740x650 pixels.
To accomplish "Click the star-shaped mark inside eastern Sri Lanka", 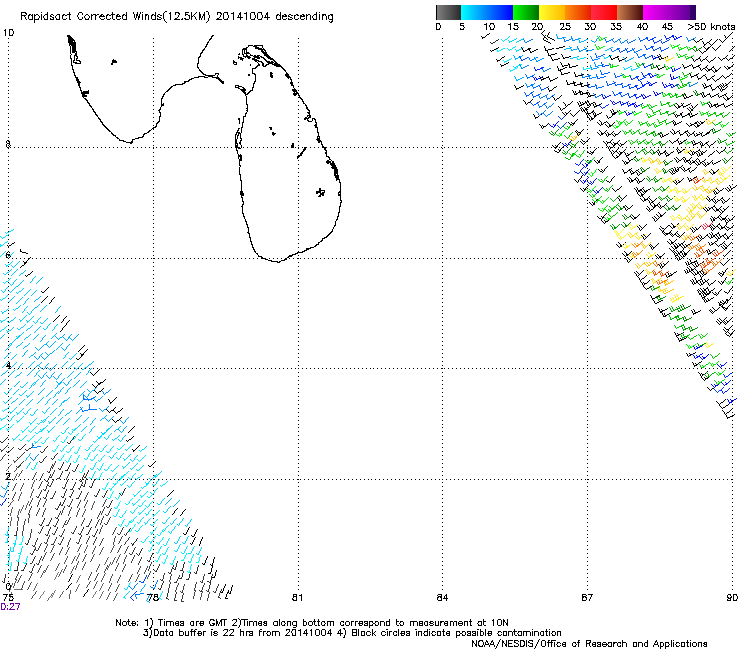I will click(320, 192).
